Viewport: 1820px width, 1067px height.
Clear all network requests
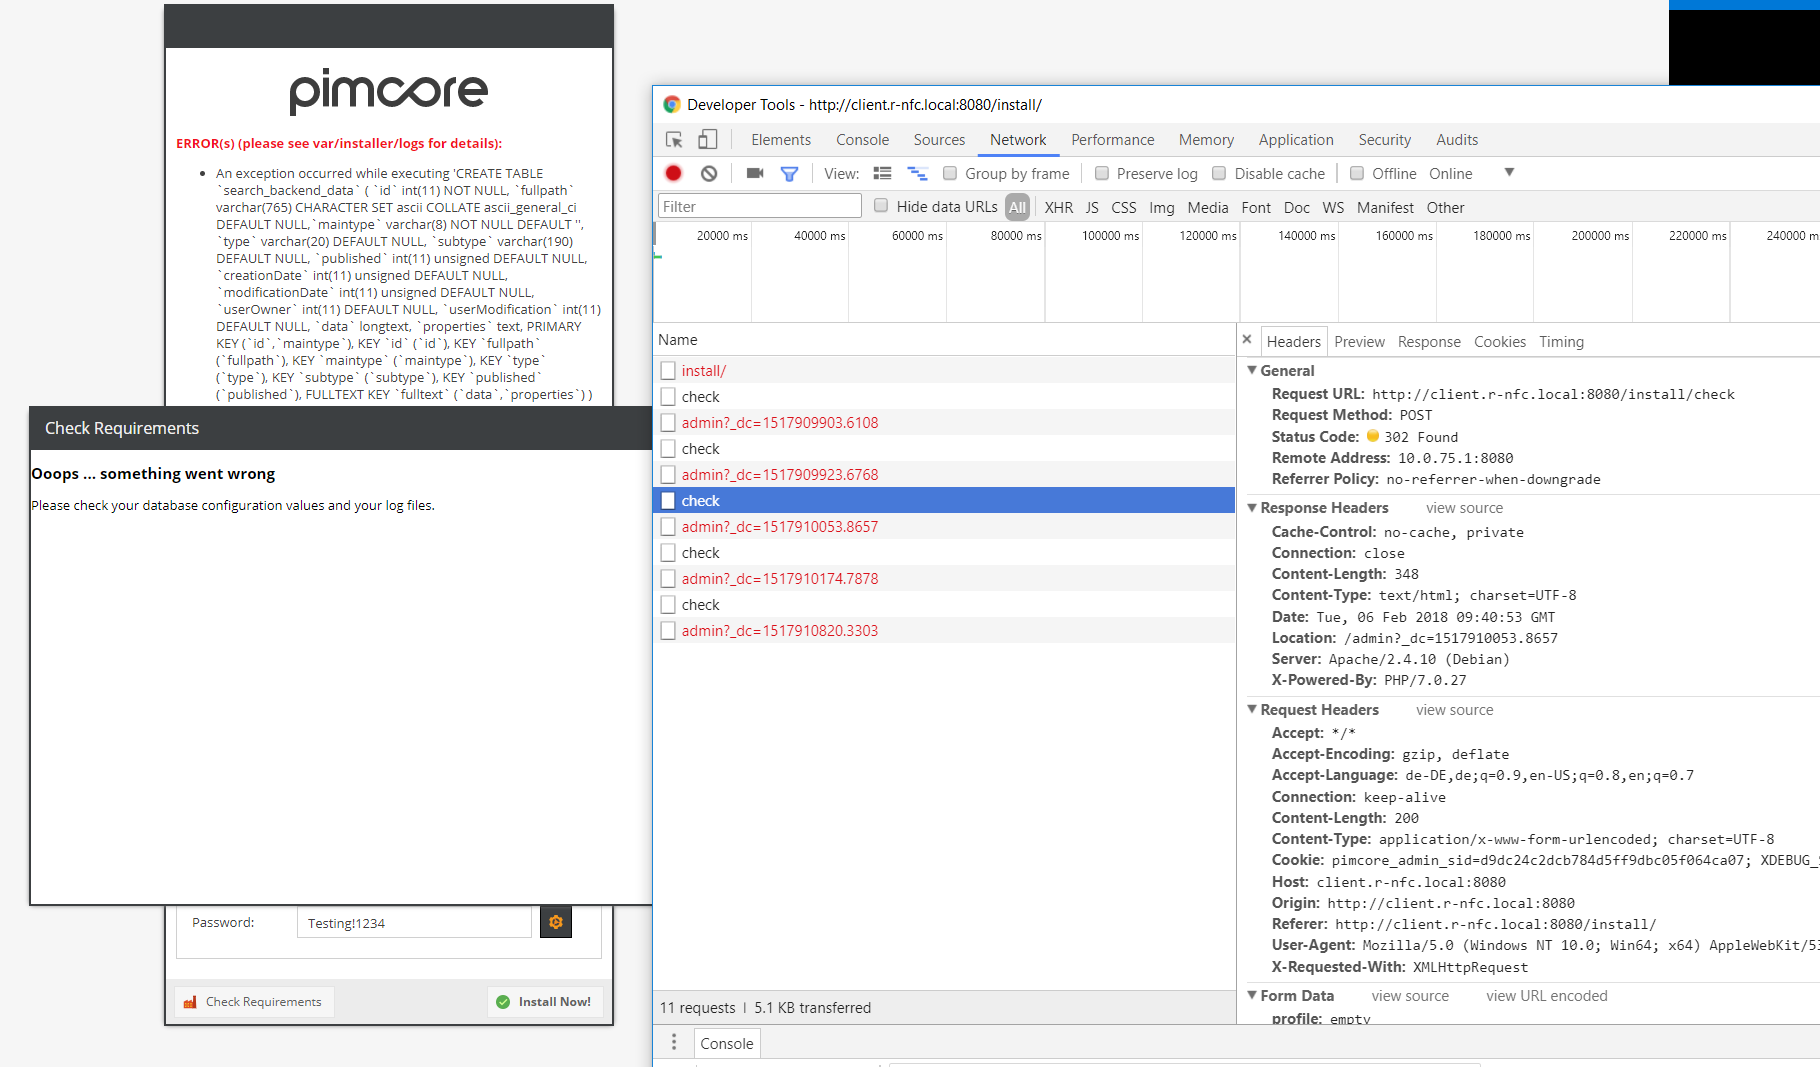point(709,173)
